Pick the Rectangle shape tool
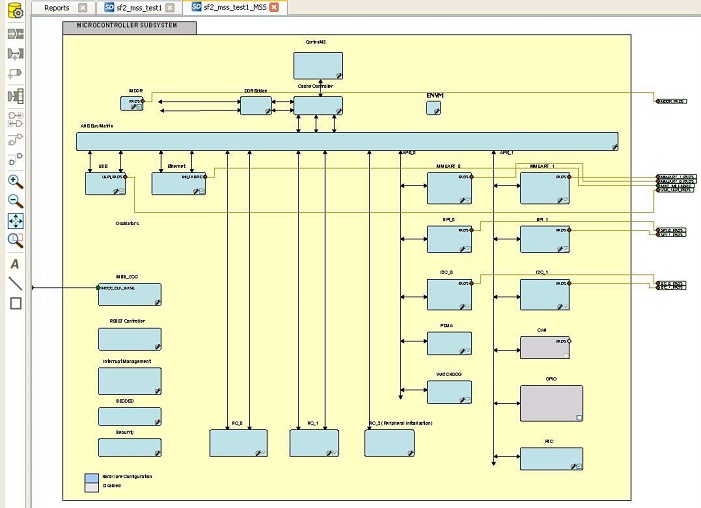Image resolution: width=701 pixels, height=508 pixels. point(15,303)
